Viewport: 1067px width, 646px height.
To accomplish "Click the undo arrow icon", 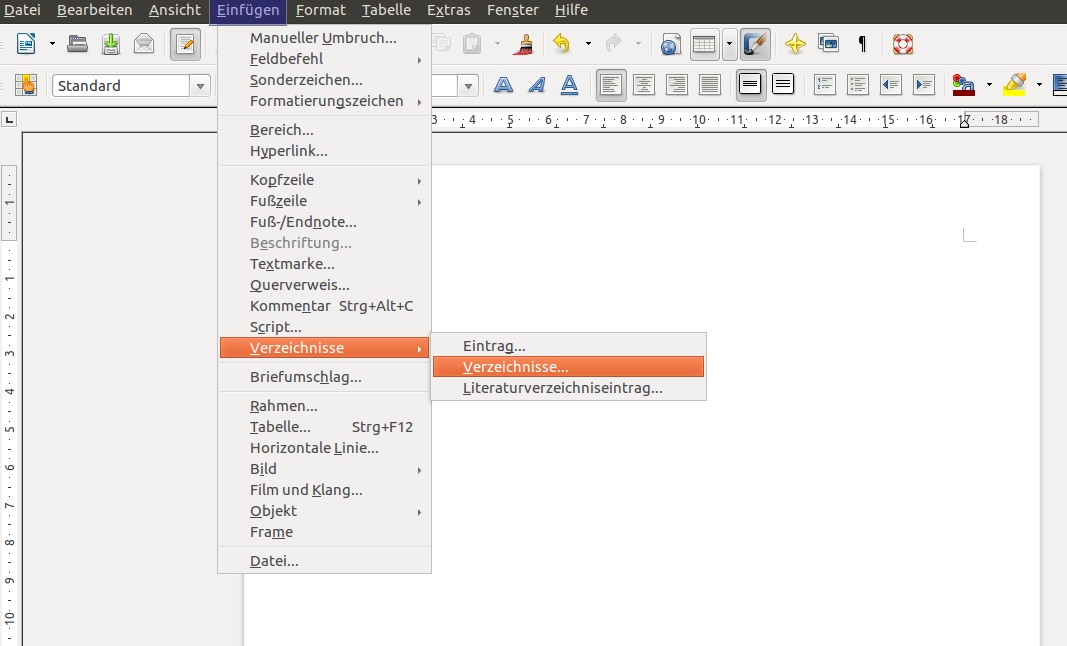I will (561, 44).
